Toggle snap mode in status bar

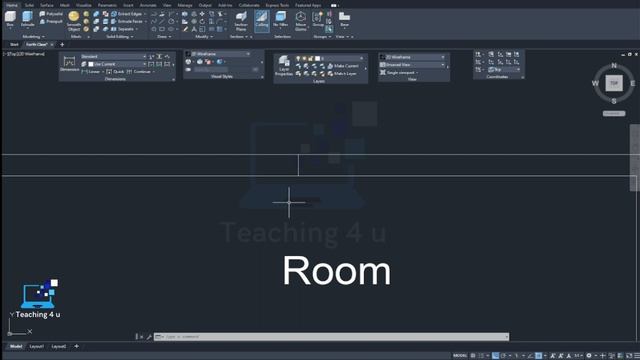coord(481,356)
